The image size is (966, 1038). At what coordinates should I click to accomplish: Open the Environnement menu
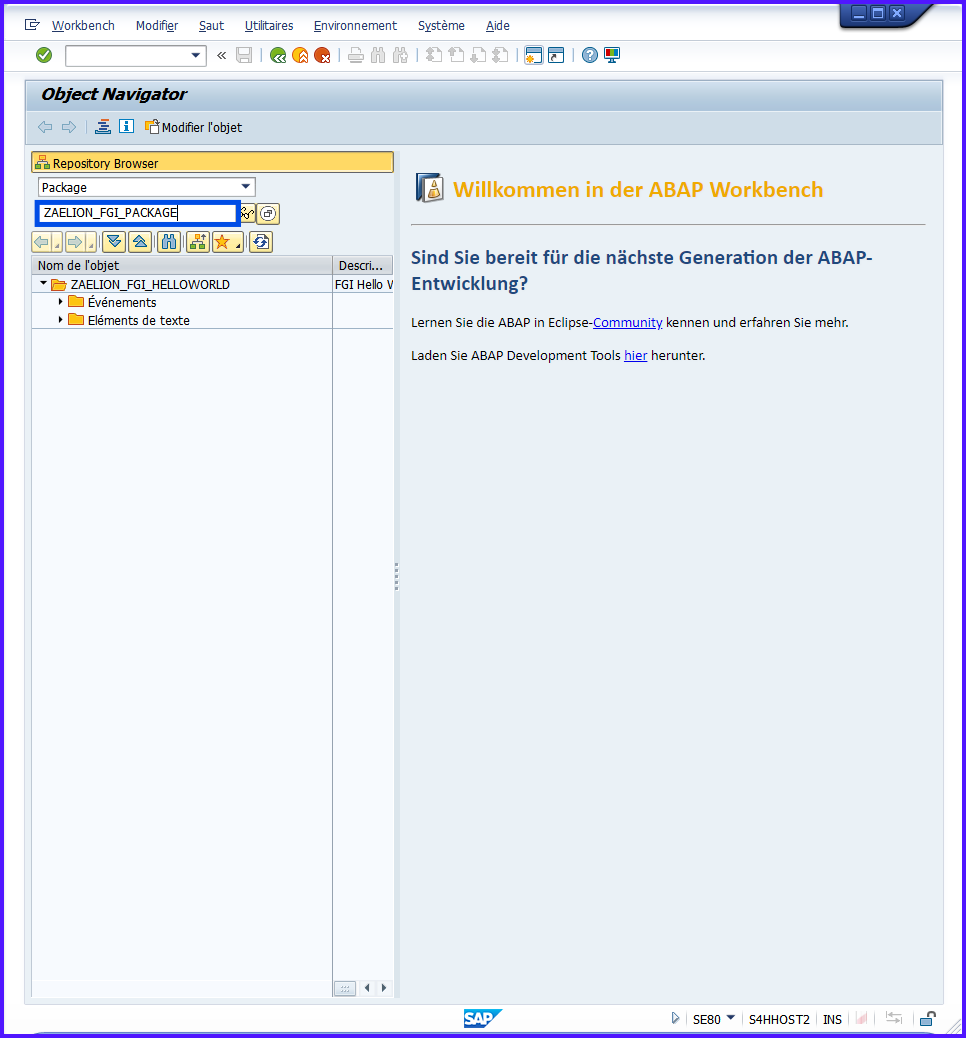[355, 25]
